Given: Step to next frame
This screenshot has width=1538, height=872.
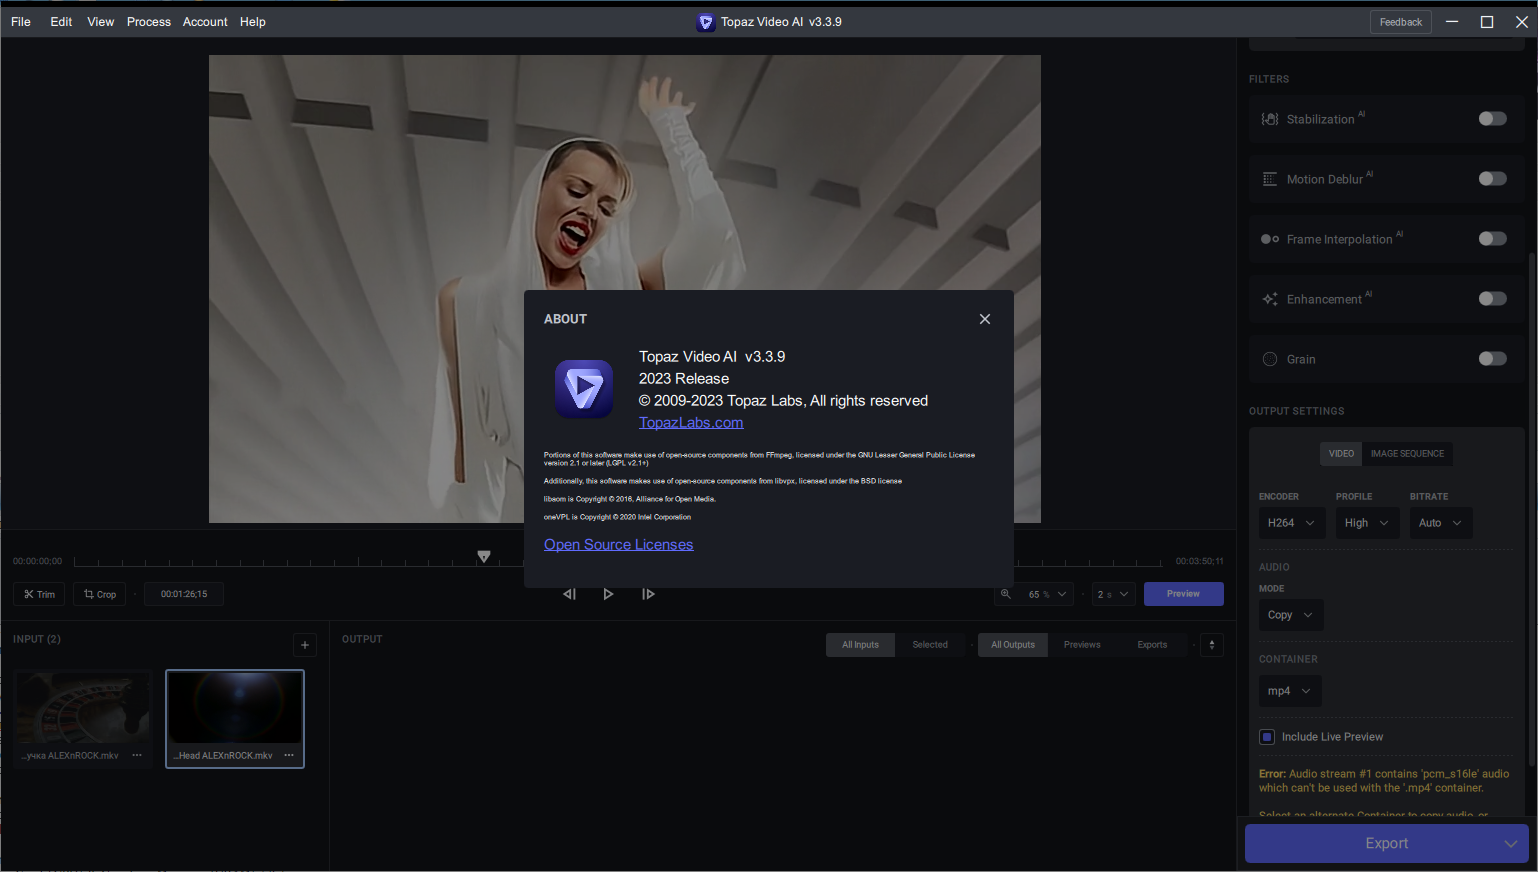Looking at the screenshot, I should tap(648, 594).
